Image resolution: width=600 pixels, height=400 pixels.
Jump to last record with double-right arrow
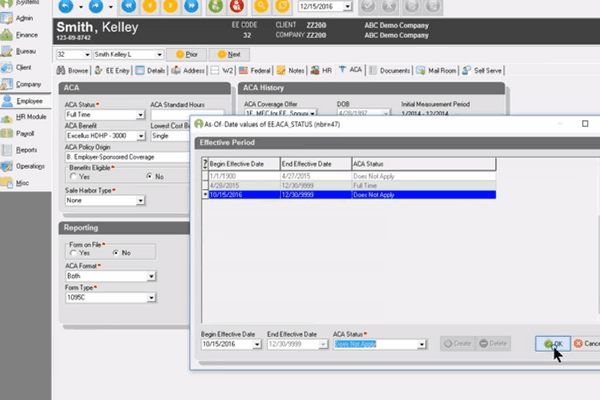pos(191,6)
